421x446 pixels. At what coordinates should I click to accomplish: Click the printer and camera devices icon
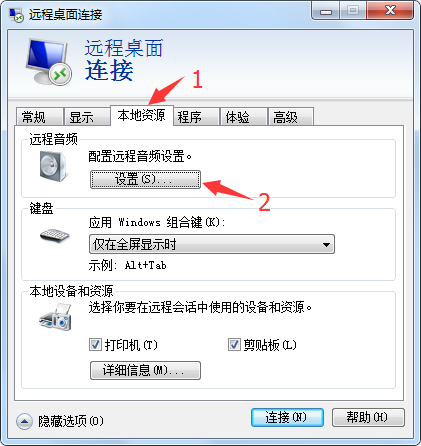point(55,317)
